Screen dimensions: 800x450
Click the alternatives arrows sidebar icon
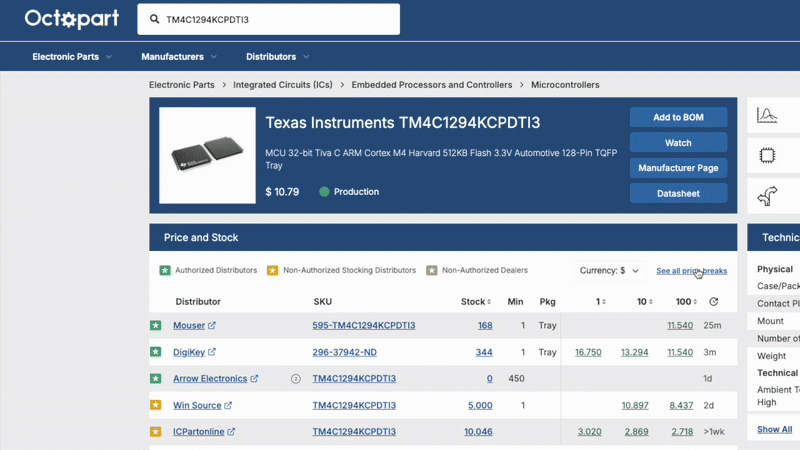(x=767, y=195)
